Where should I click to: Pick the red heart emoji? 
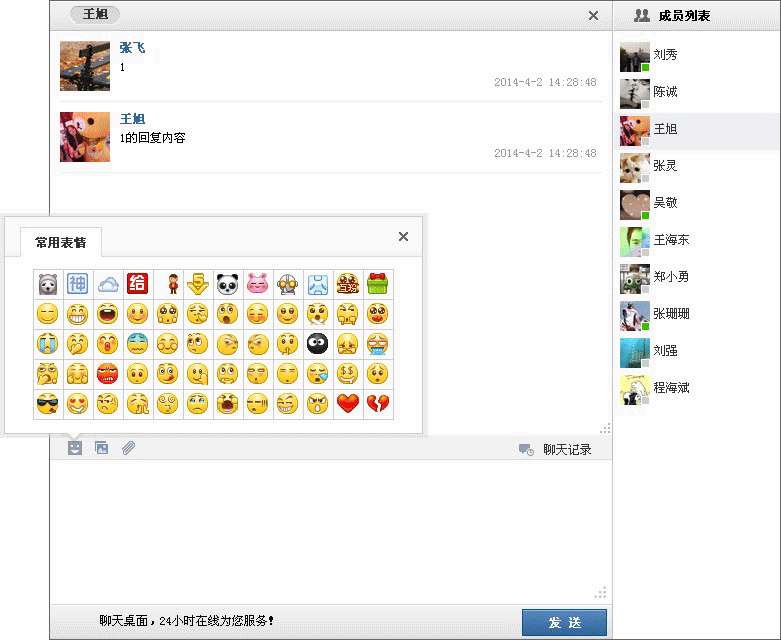(348, 404)
